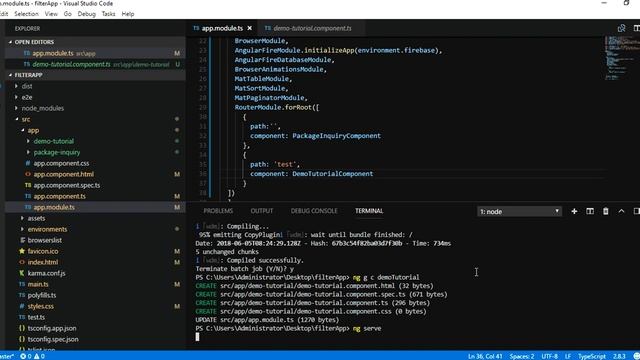Click TypeScript version 2.8.3 in status bar
Viewport: 640px width, 360px height.
click(619, 356)
